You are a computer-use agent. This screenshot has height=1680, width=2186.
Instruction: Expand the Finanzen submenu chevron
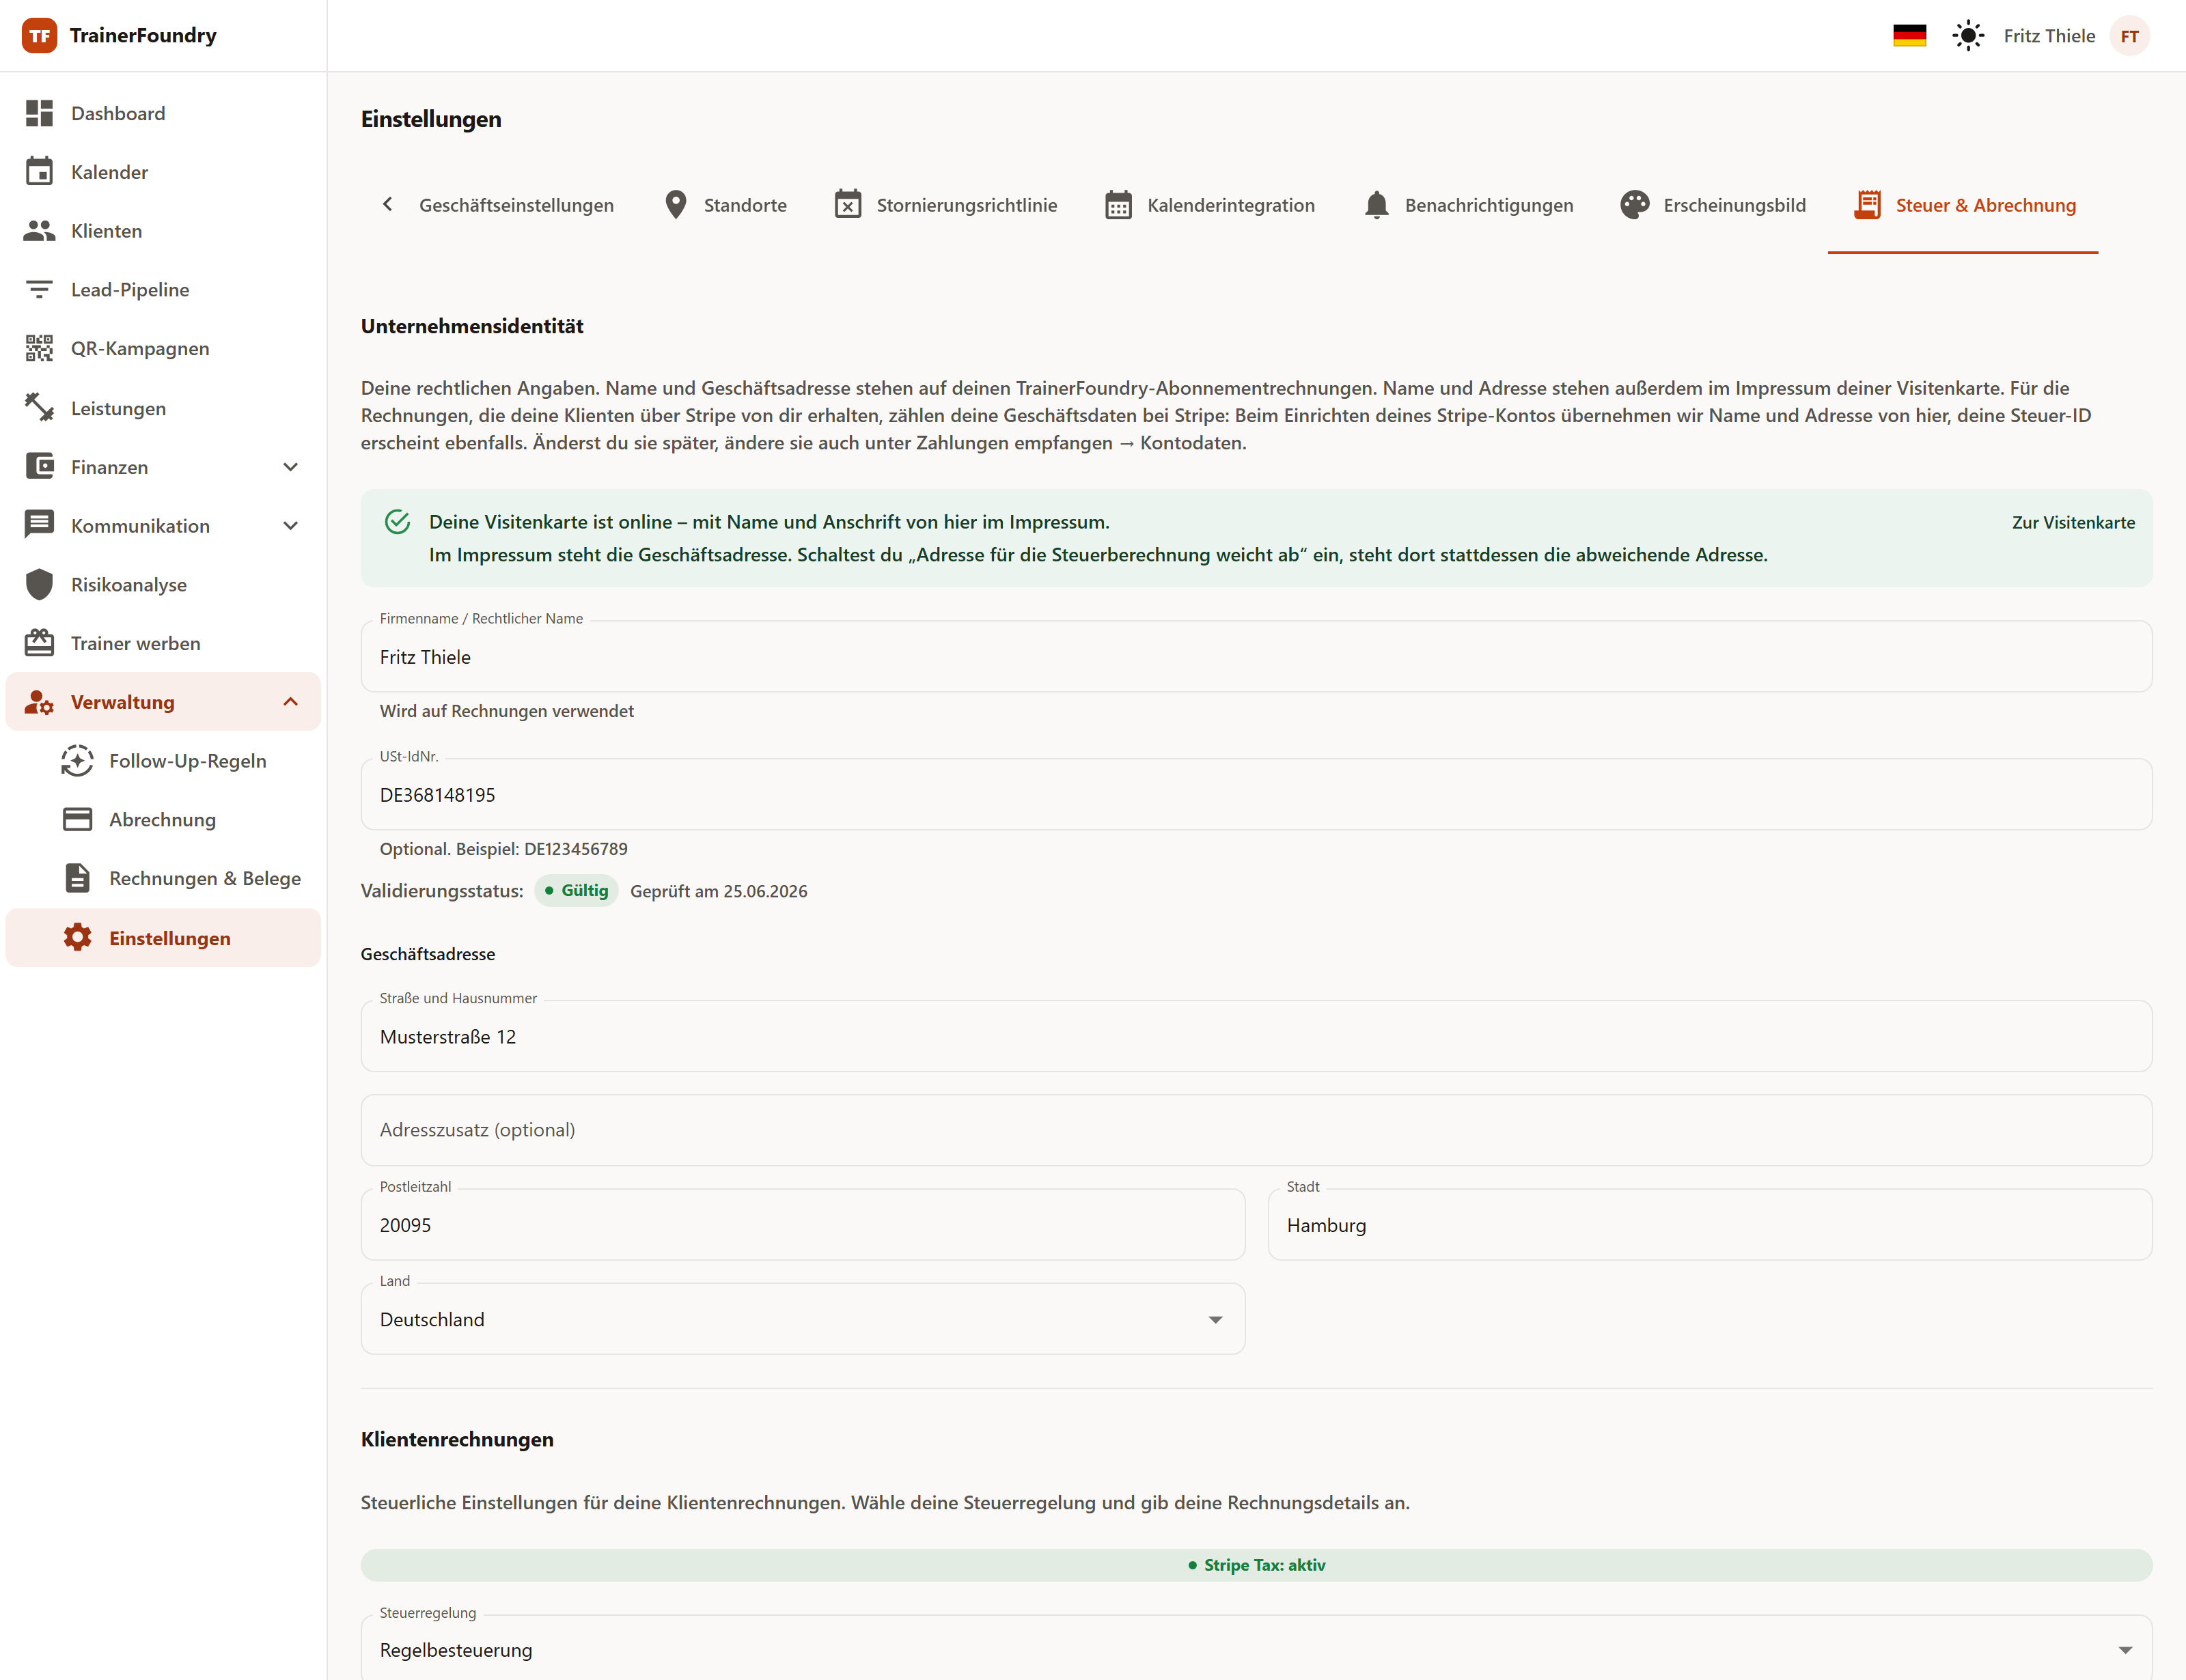(x=290, y=467)
